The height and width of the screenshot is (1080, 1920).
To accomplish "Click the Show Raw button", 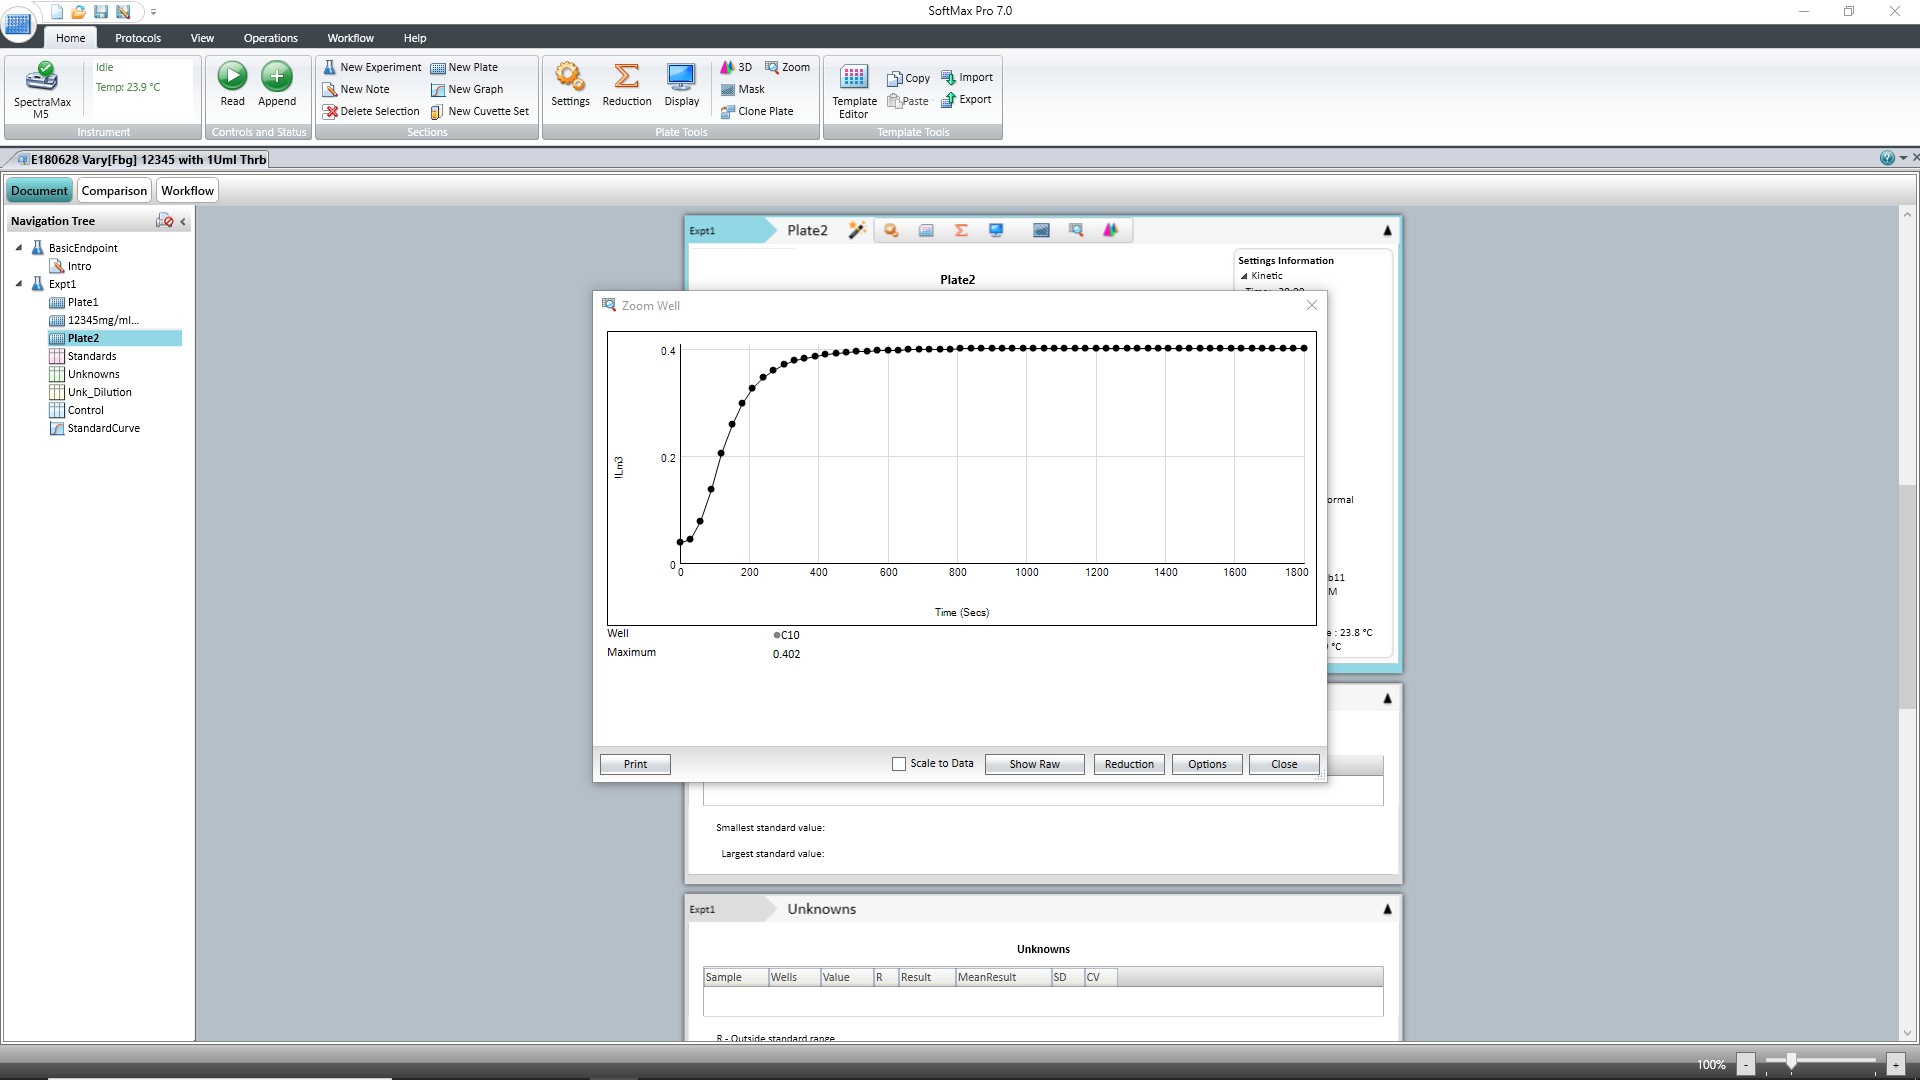I will pos(1034,764).
